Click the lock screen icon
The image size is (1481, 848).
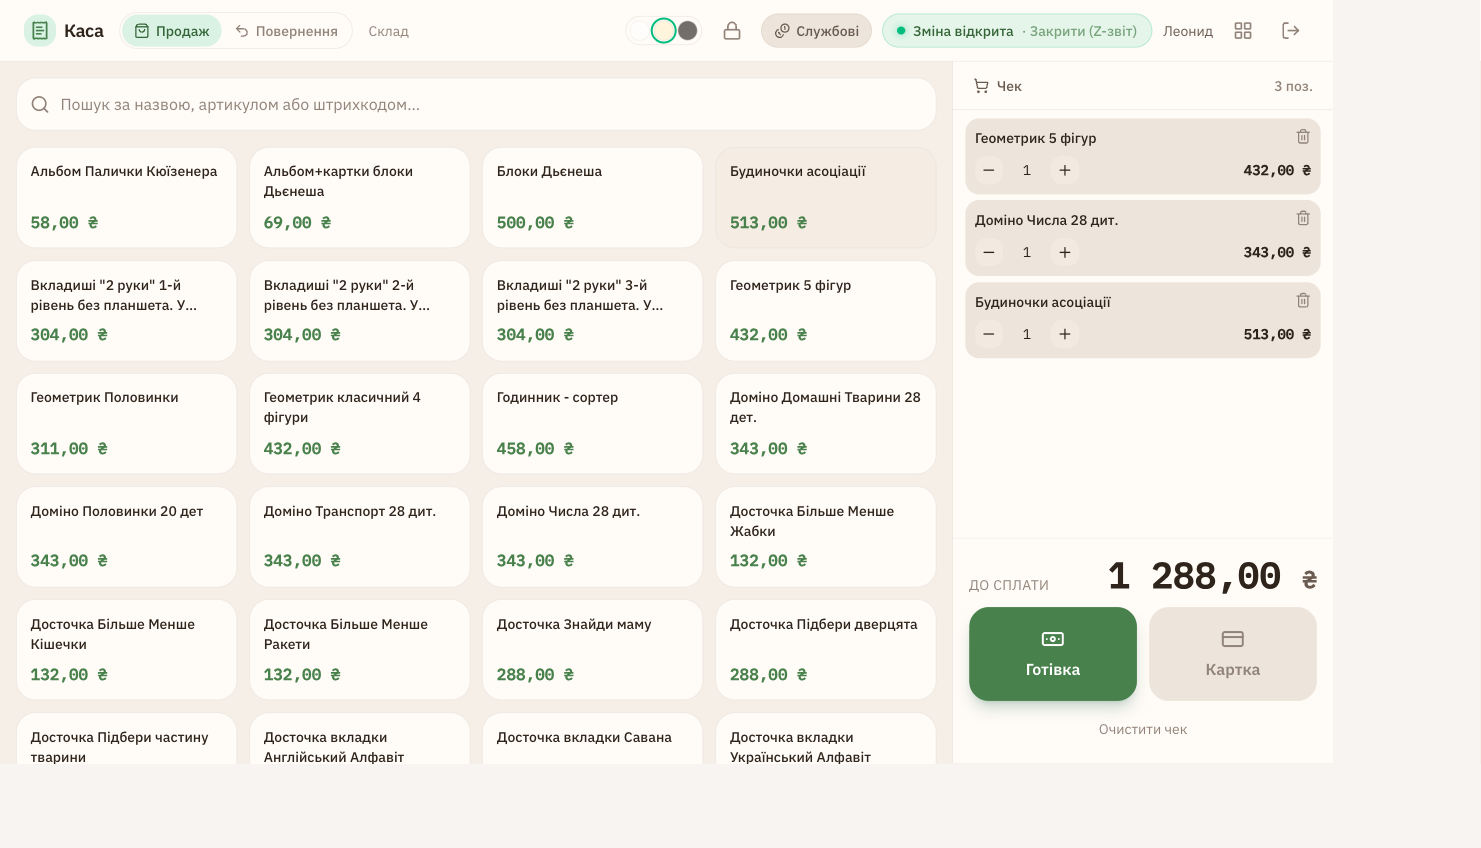click(732, 31)
